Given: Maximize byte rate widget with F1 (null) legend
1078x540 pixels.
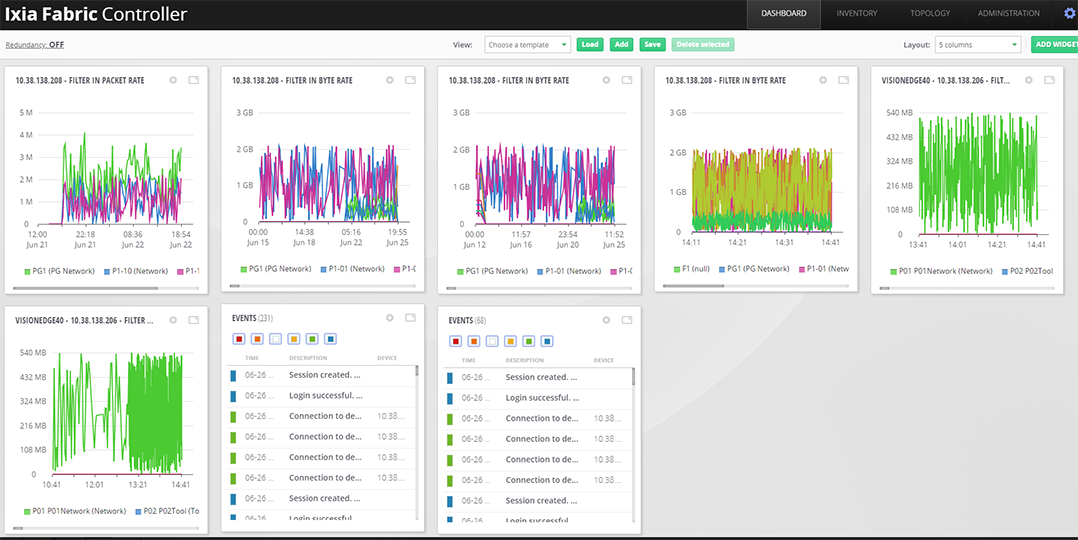Looking at the screenshot, I should pos(844,80).
